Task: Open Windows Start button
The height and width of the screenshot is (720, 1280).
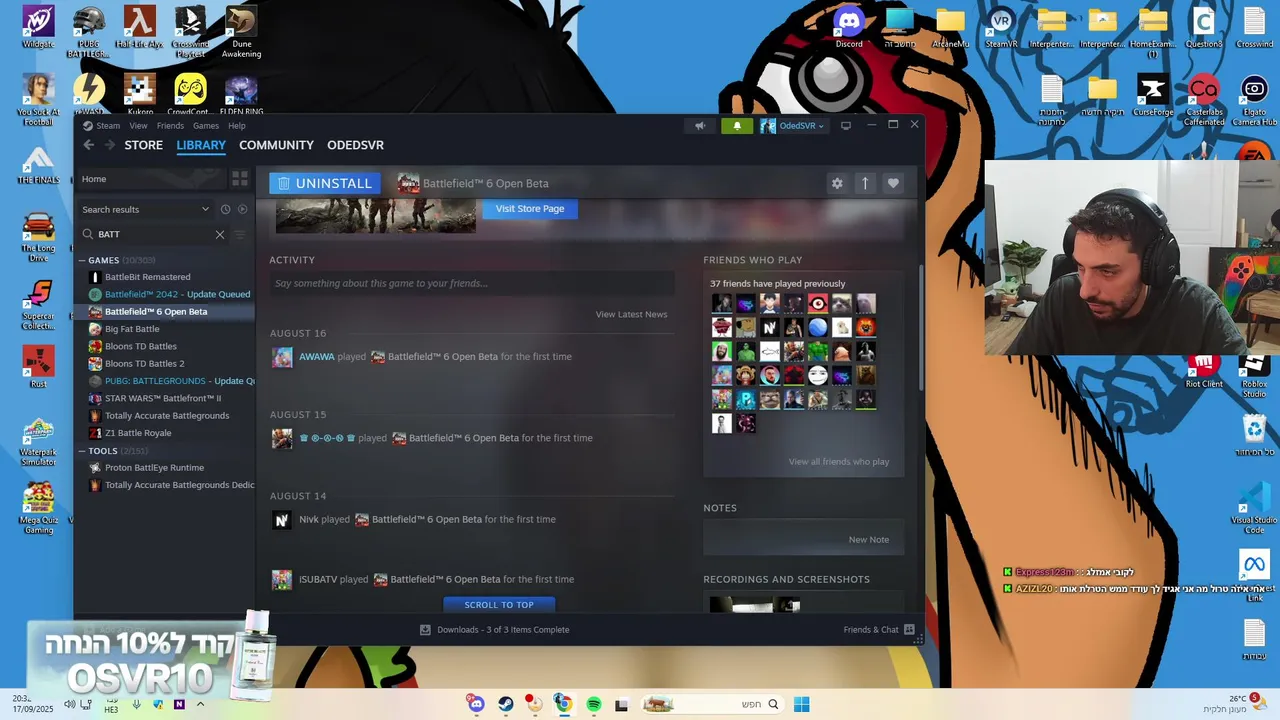Action: [801, 704]
